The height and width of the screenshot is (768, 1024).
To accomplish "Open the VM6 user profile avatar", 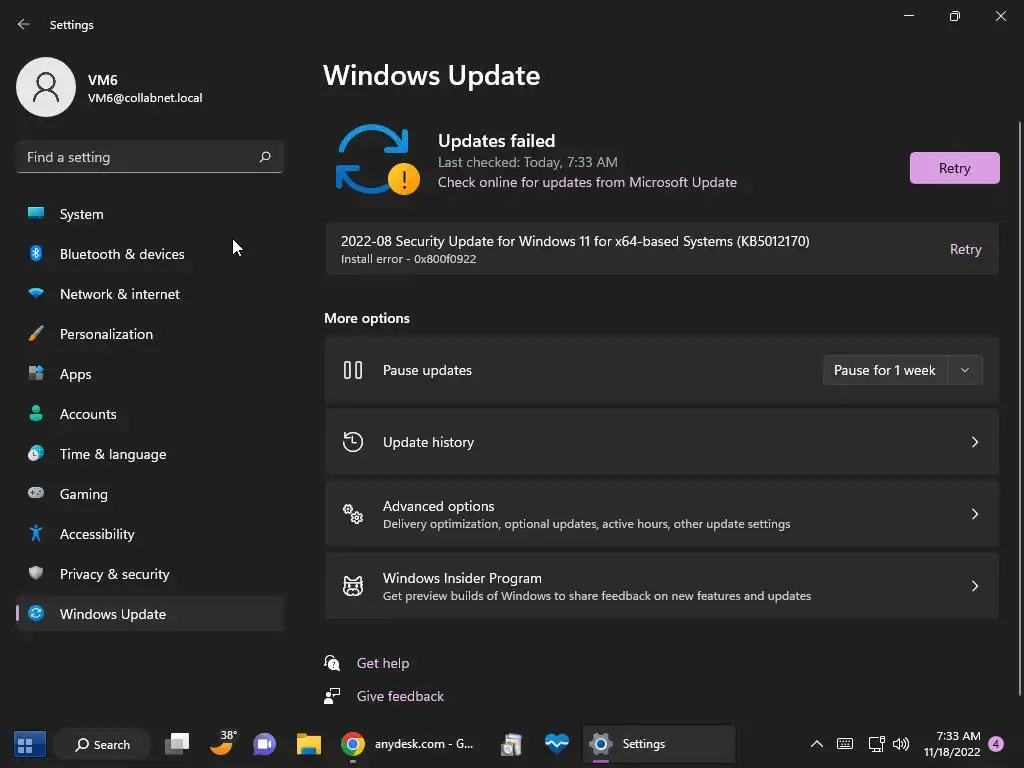I will 46,87.
